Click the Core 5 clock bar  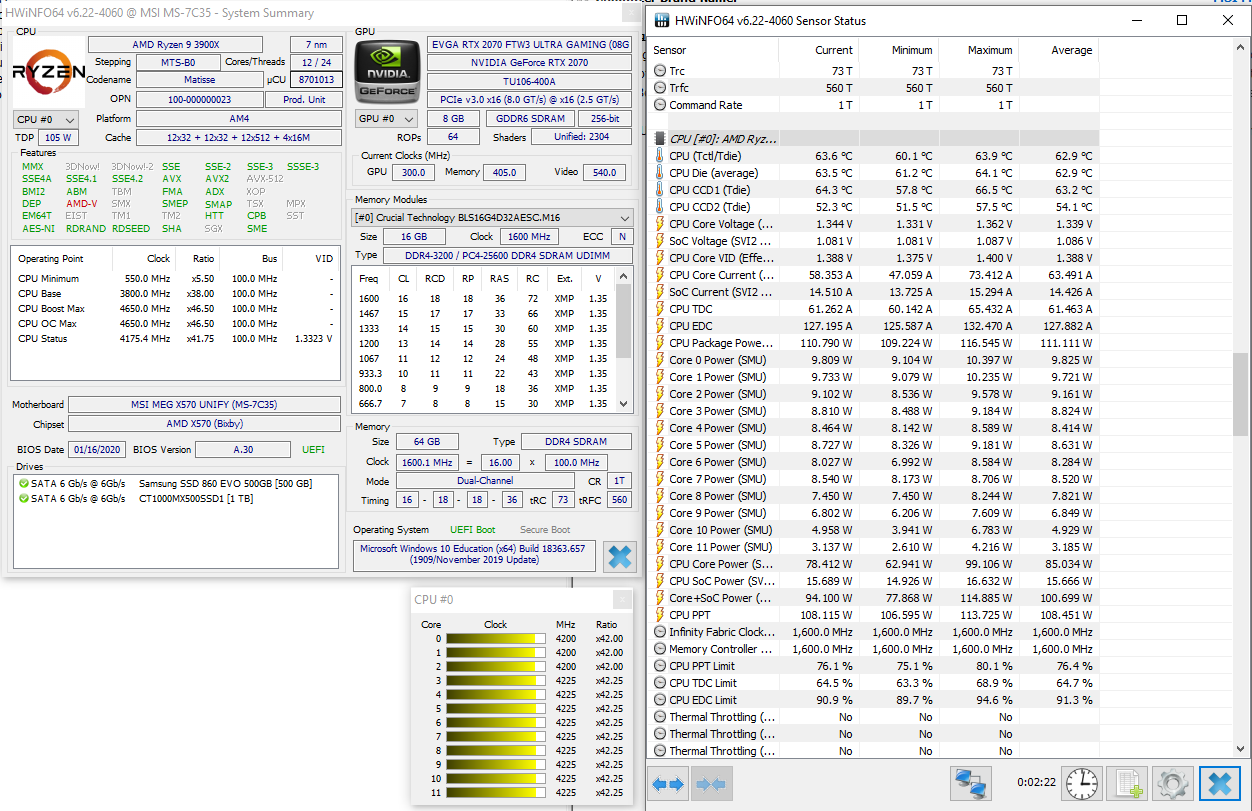(496, 708)
